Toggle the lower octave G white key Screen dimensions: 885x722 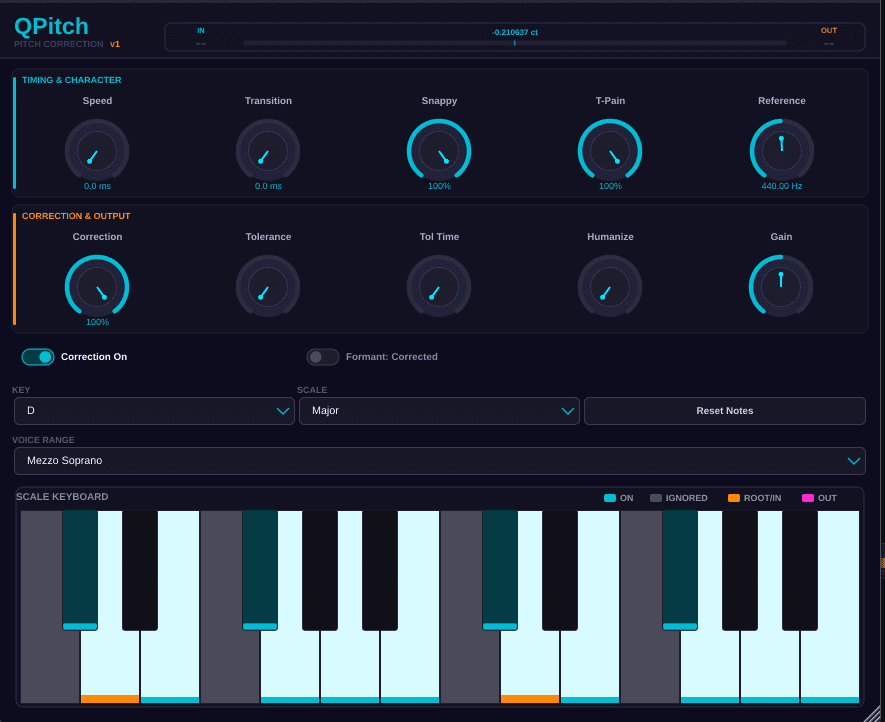click(290, 666)
